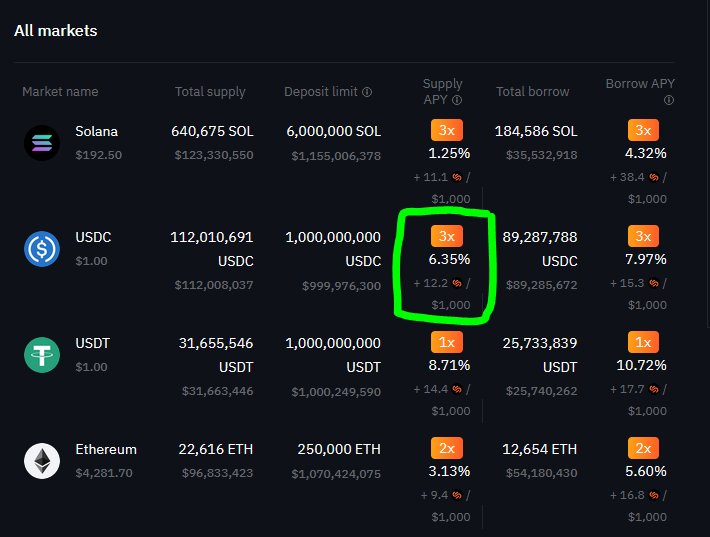The height and width of the screenshot is (537, 710).
Task: Click deposit limit 6,000,000 SOL
Action: [334, 131]
